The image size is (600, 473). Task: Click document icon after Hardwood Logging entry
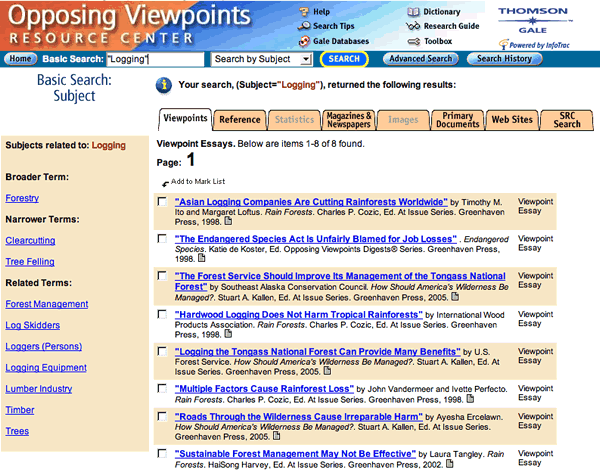228,334
